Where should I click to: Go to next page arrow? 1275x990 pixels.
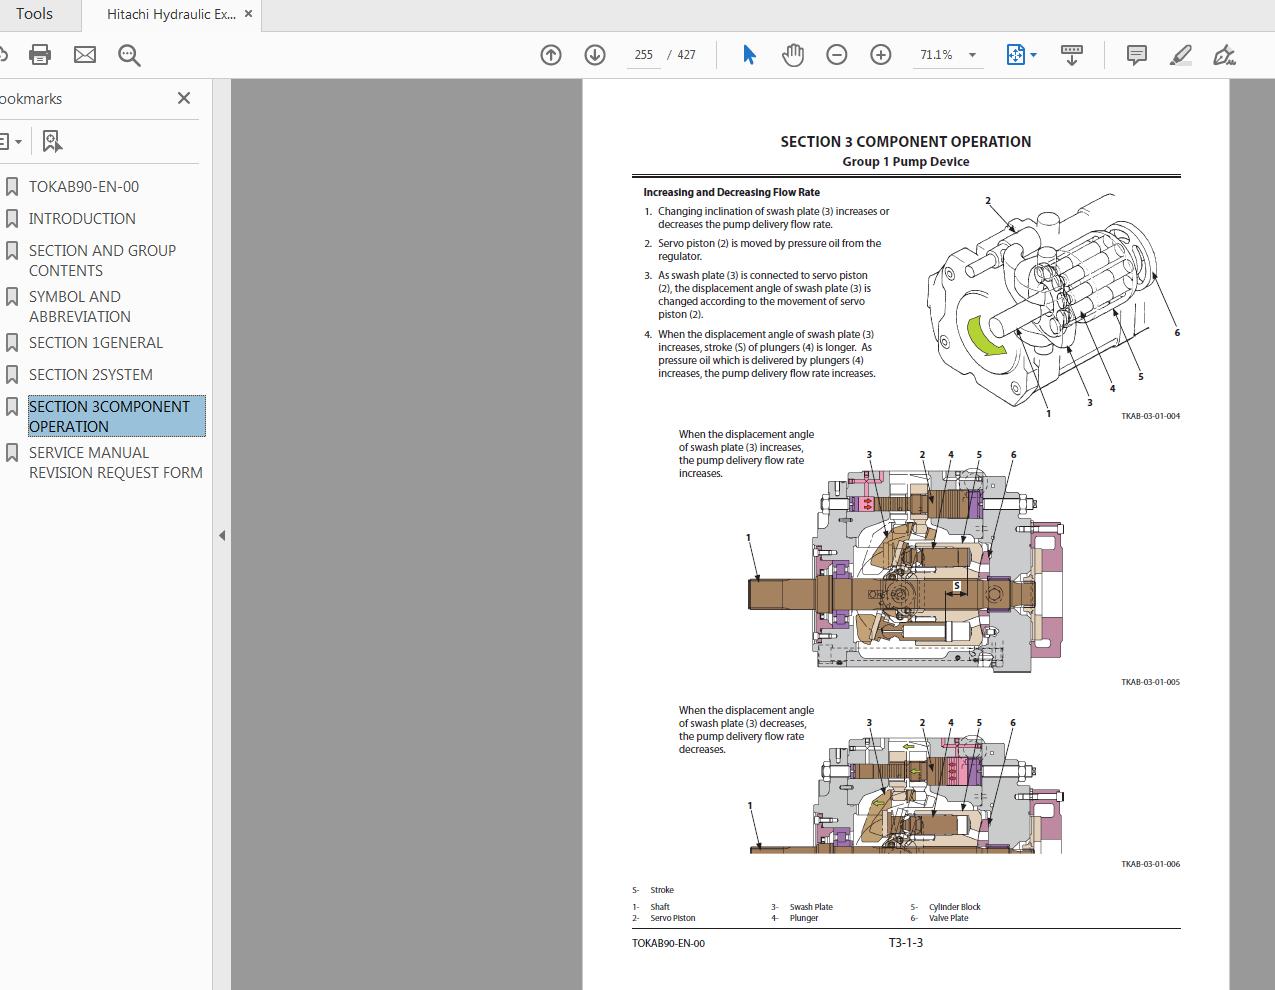(595, 55)
